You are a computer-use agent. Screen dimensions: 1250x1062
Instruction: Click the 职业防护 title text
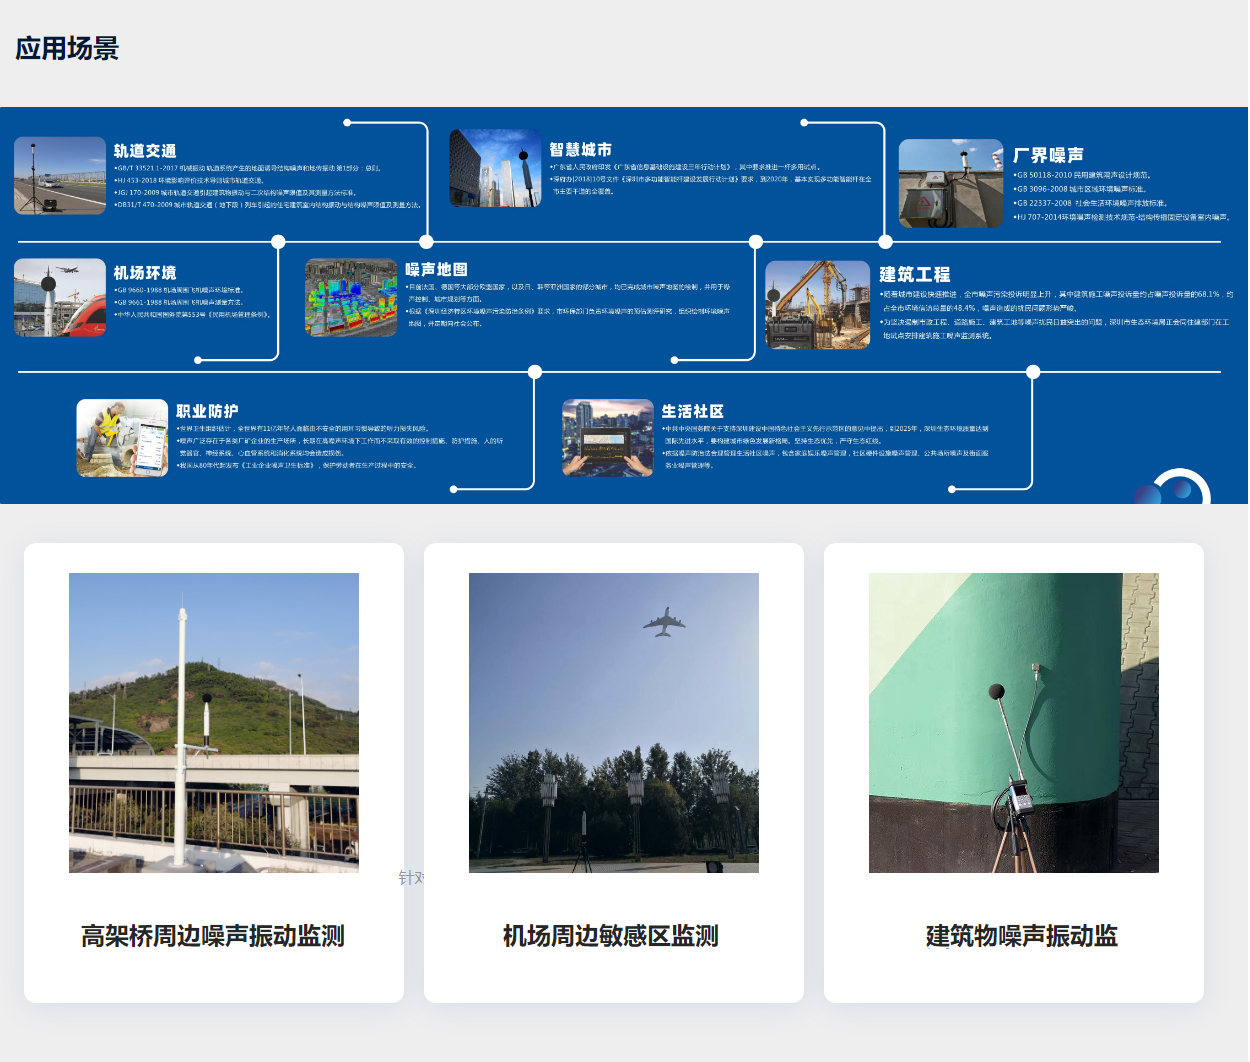click(x=207, y=411)
